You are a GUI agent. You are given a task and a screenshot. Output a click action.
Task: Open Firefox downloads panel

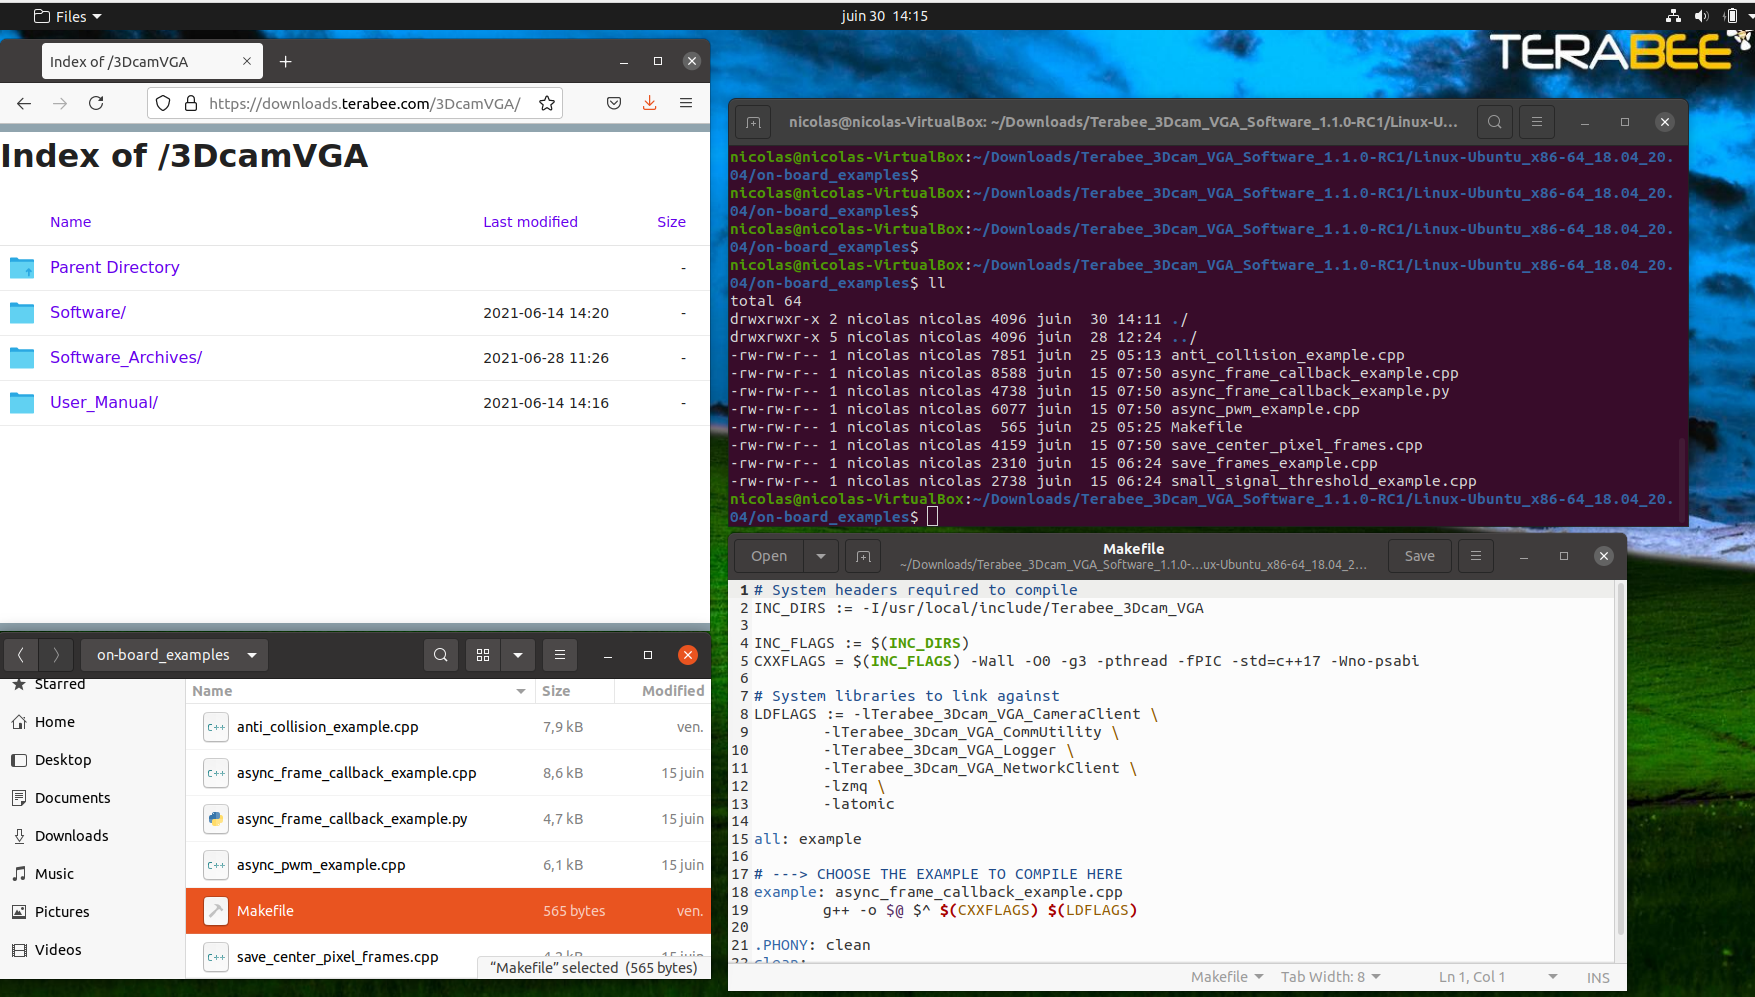click(650, 103)
